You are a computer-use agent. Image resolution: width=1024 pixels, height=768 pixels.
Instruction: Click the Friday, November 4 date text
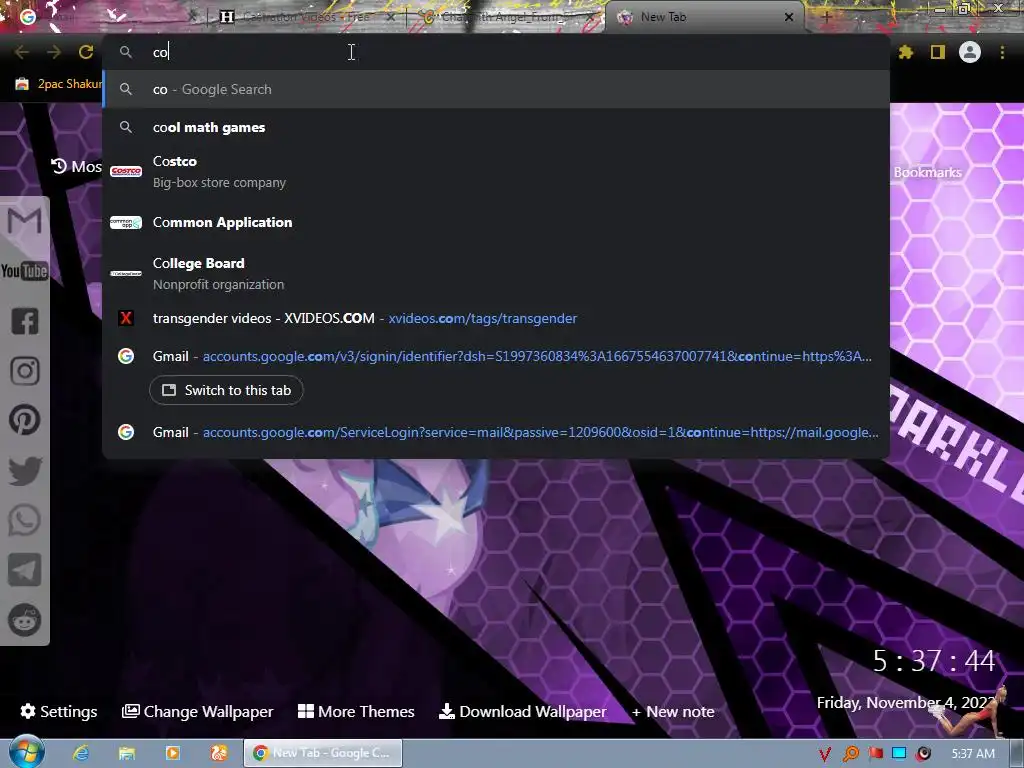[904, 703]
